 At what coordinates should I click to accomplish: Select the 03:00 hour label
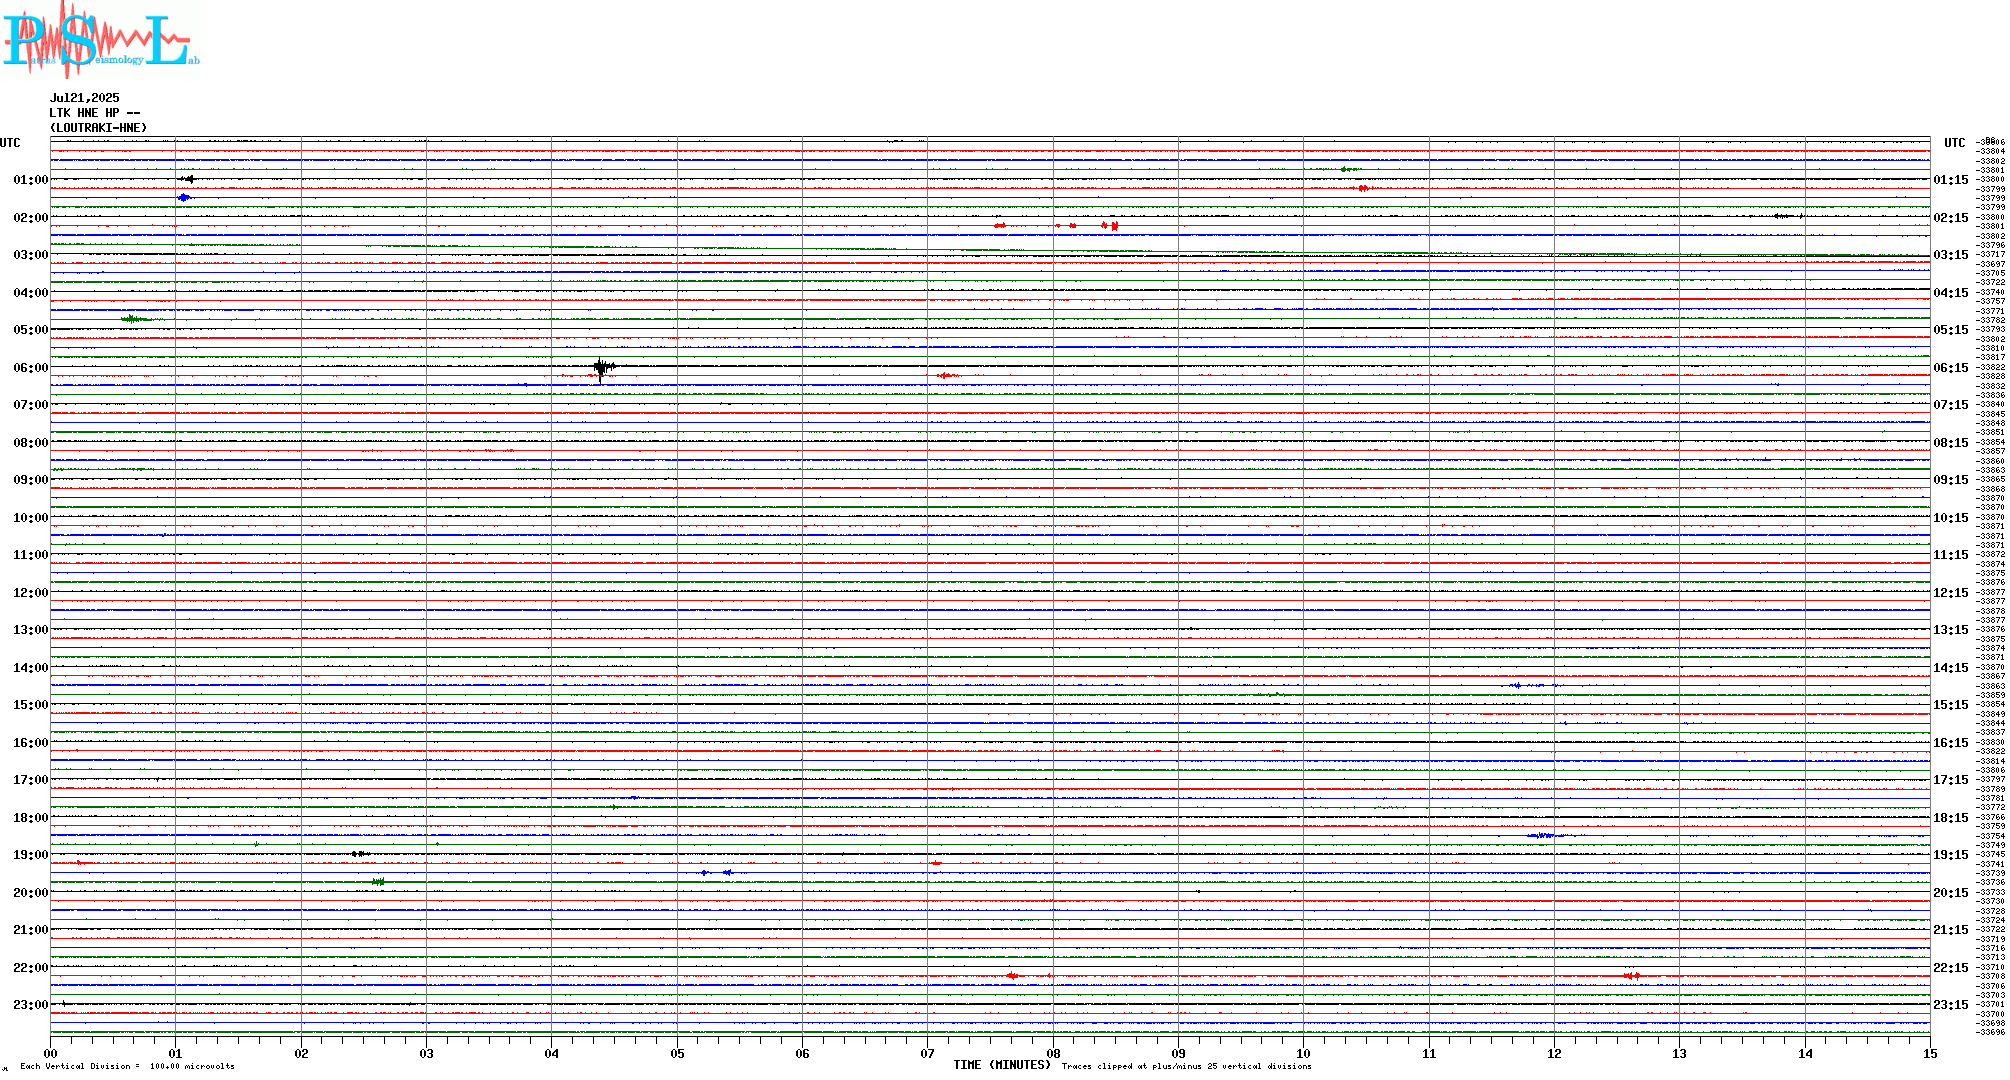(x=30, y=255)
